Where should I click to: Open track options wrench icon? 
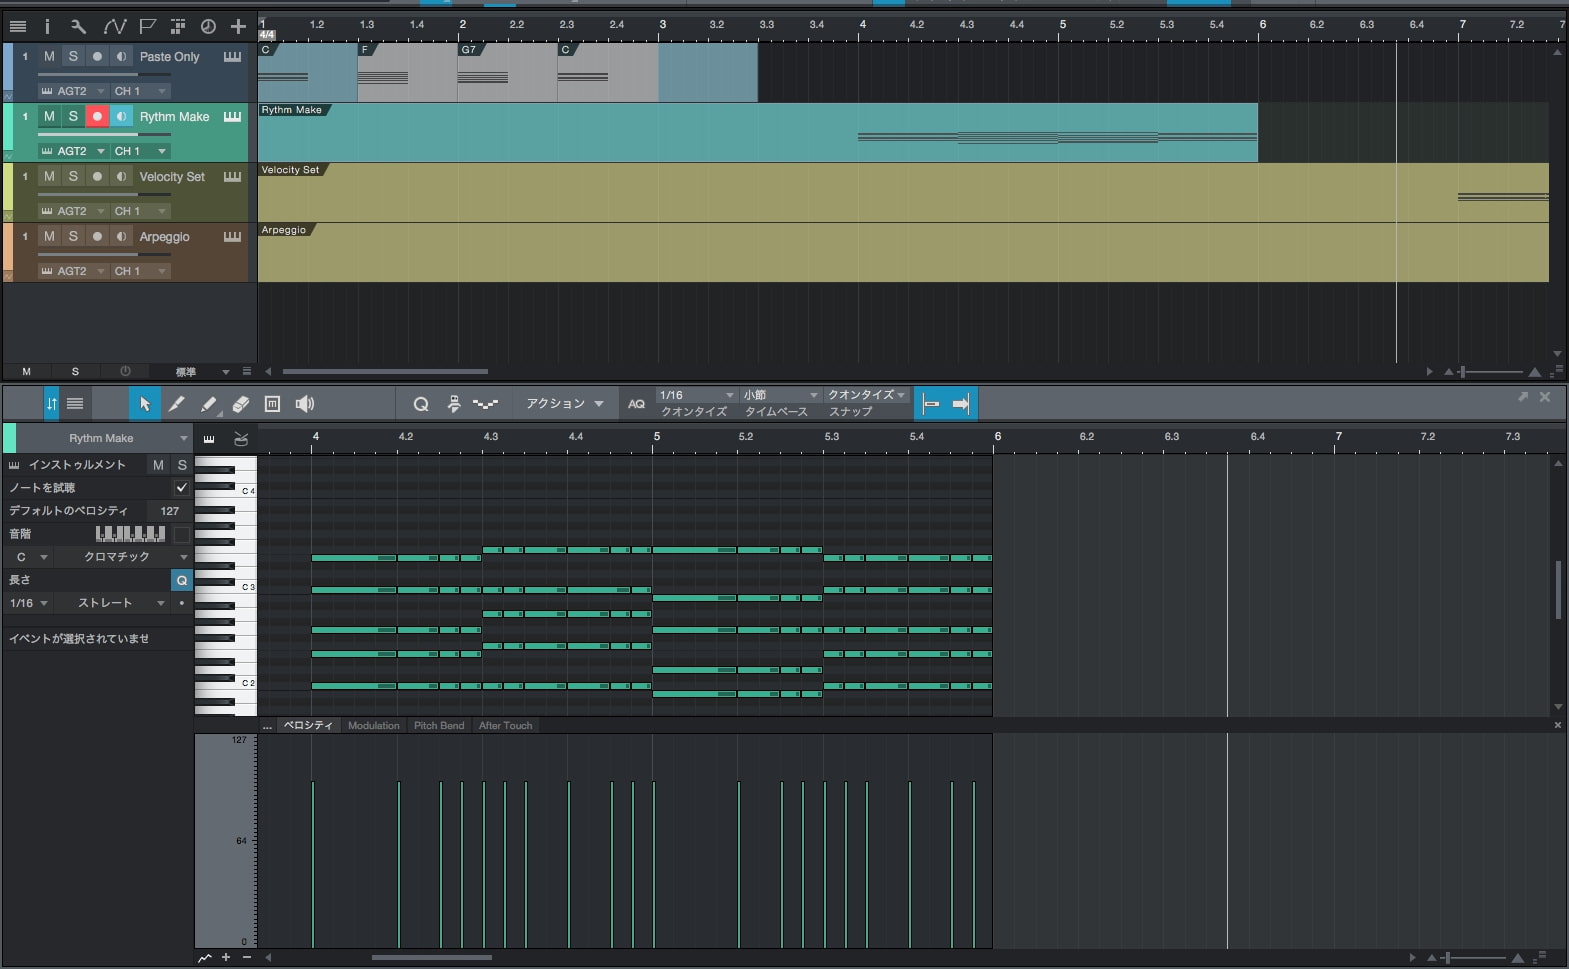(79, 27)
